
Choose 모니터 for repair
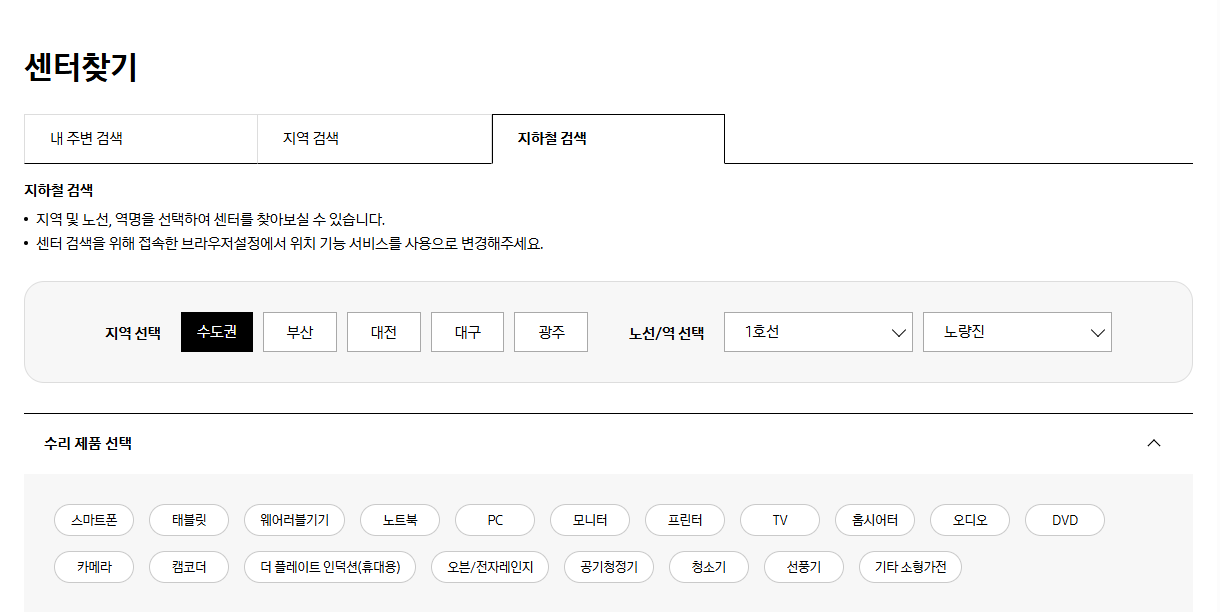pos(589,519)
